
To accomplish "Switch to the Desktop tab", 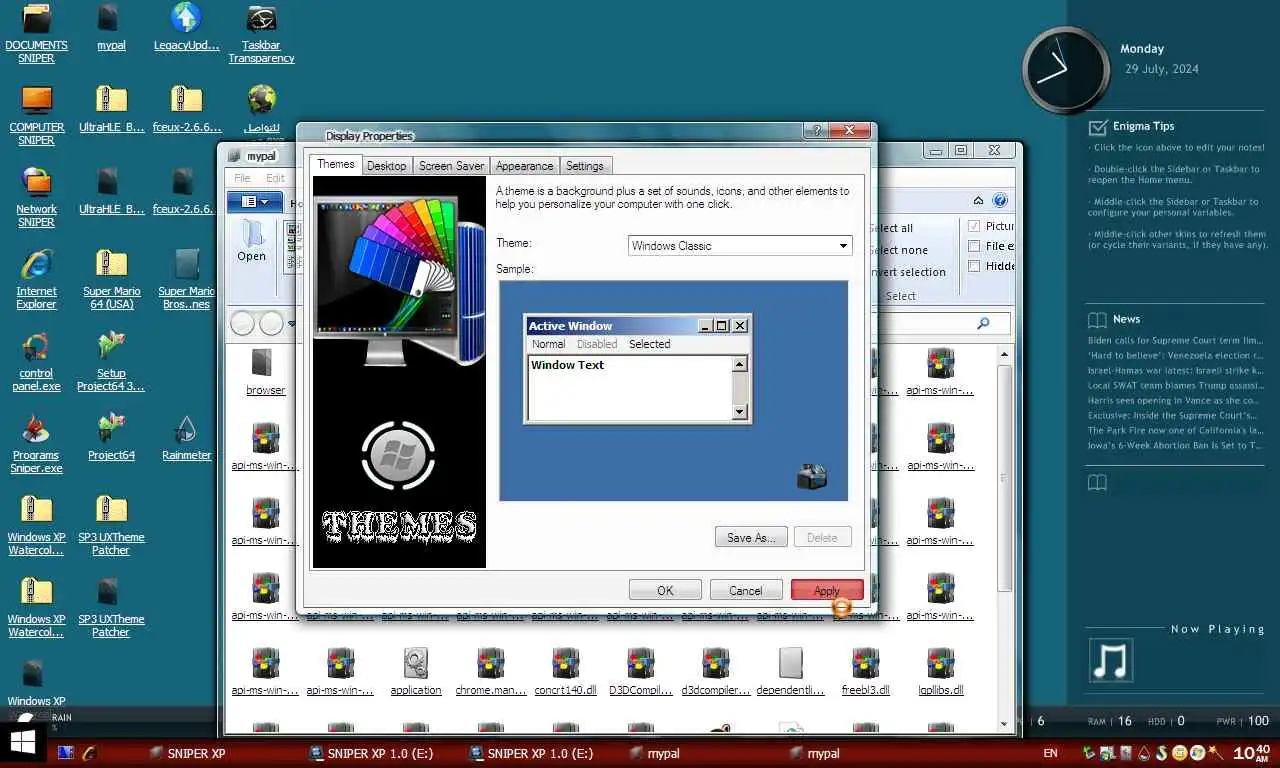I will tap(386, 166).
